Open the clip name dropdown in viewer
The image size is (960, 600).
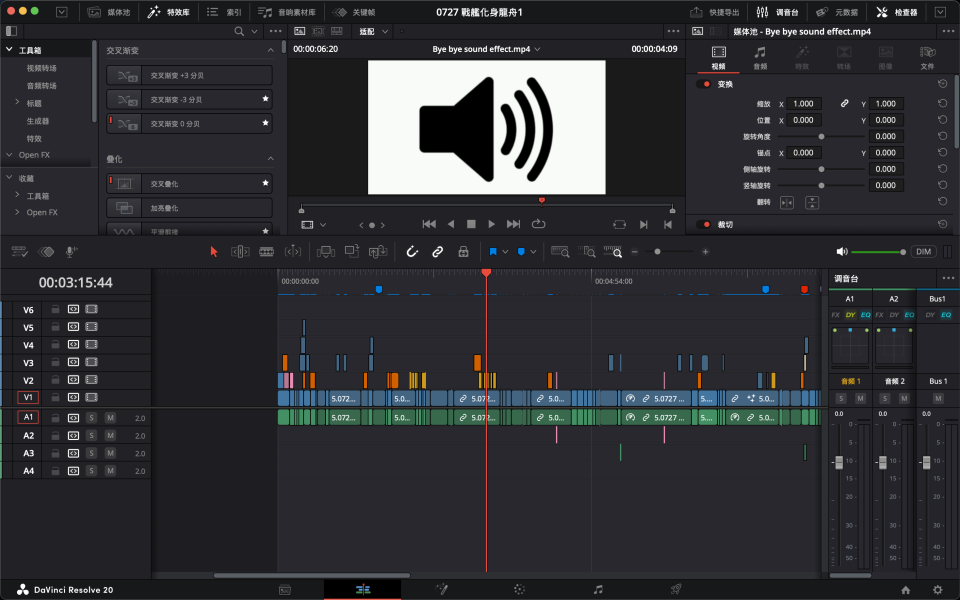[x=538, y=49]
